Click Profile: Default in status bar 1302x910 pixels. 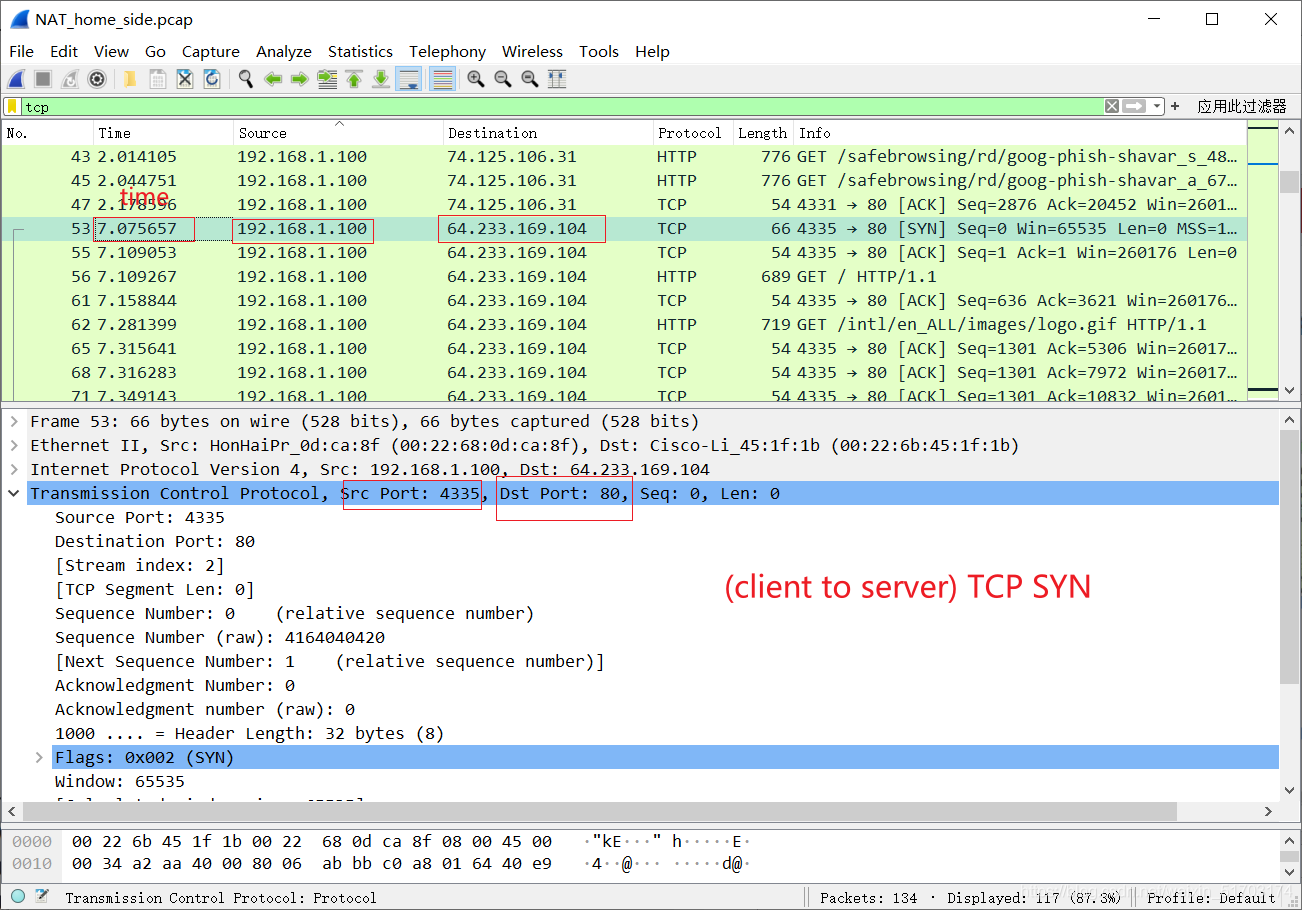(1211, 897)
